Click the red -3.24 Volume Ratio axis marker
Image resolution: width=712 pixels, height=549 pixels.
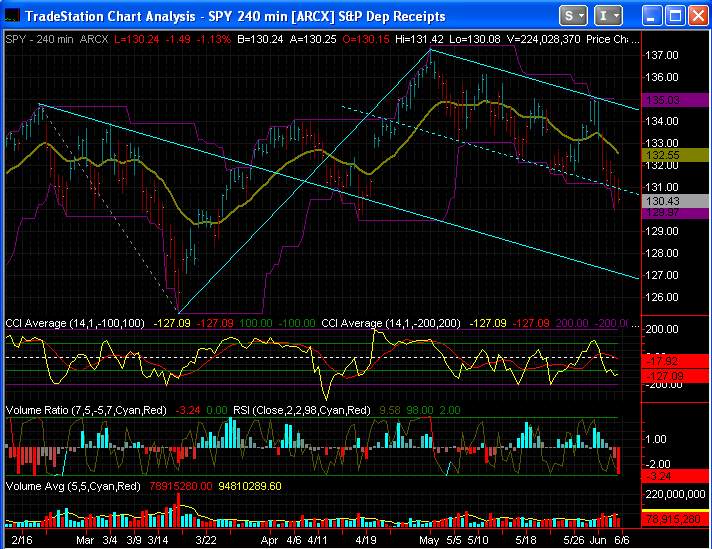(x=675, y=476)
